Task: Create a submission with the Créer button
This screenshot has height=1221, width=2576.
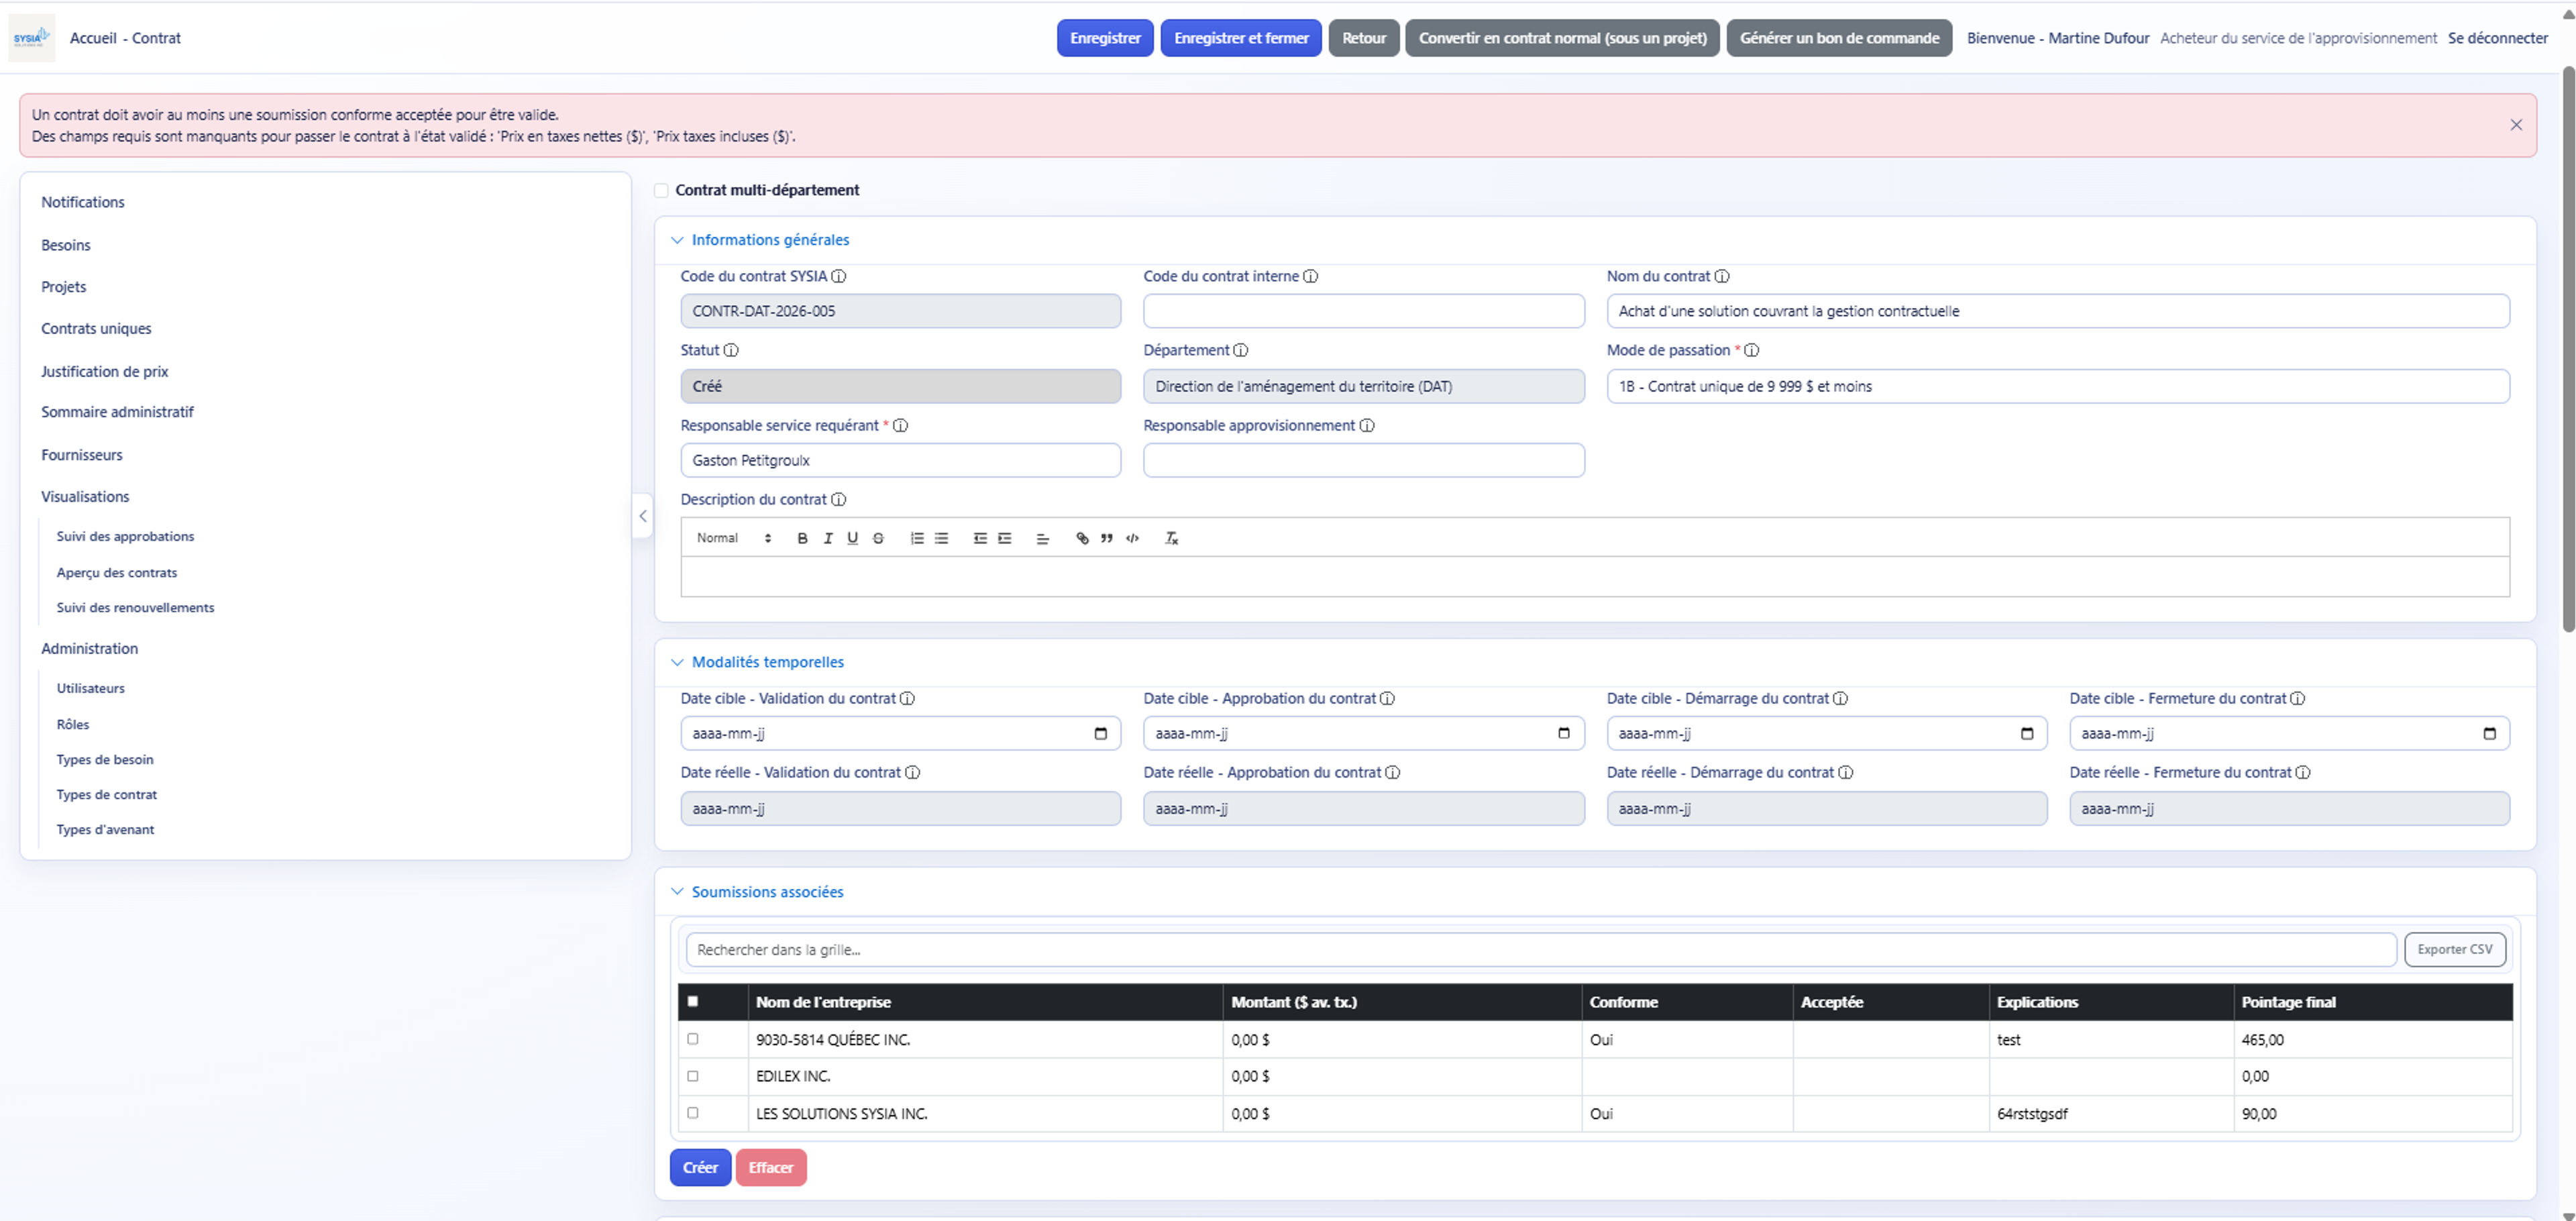Action: (x=700, y=1167)
